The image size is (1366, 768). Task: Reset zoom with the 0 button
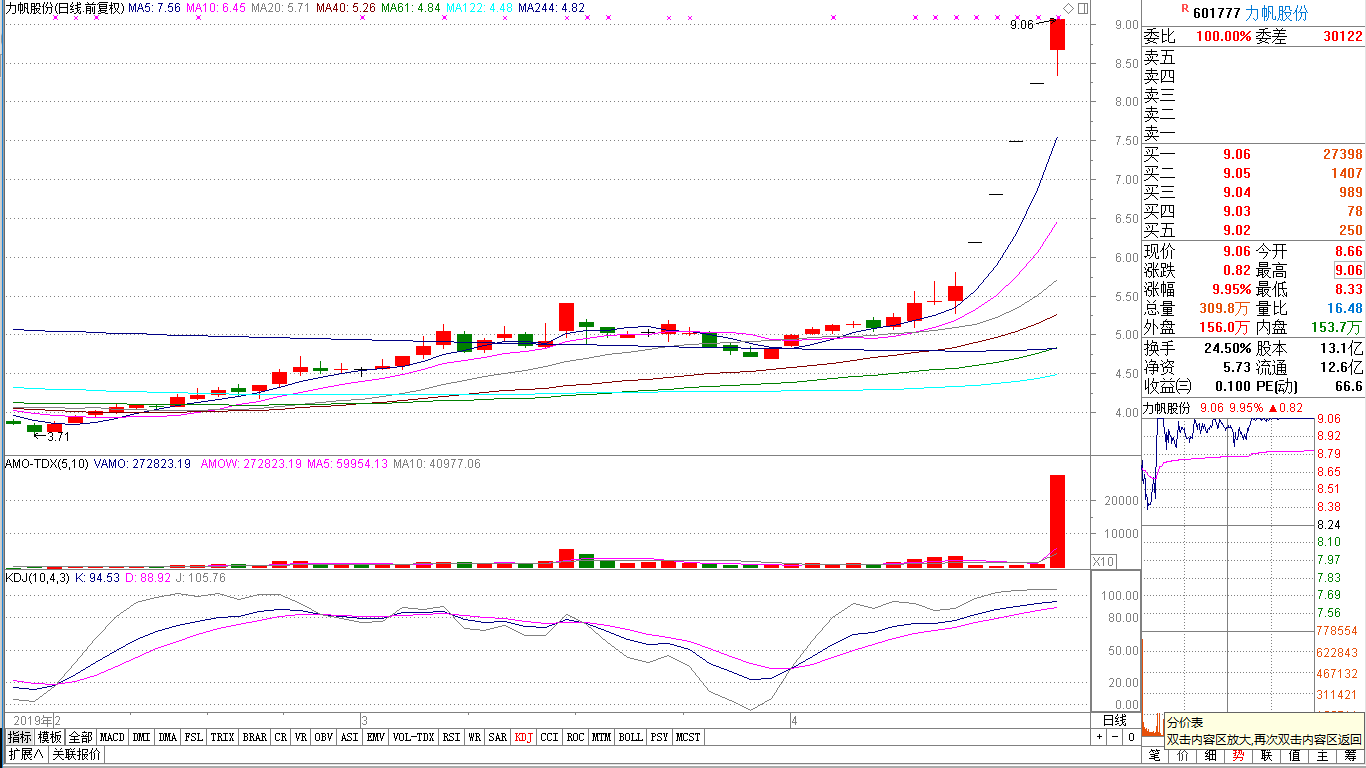click(x=1130, y=737)
